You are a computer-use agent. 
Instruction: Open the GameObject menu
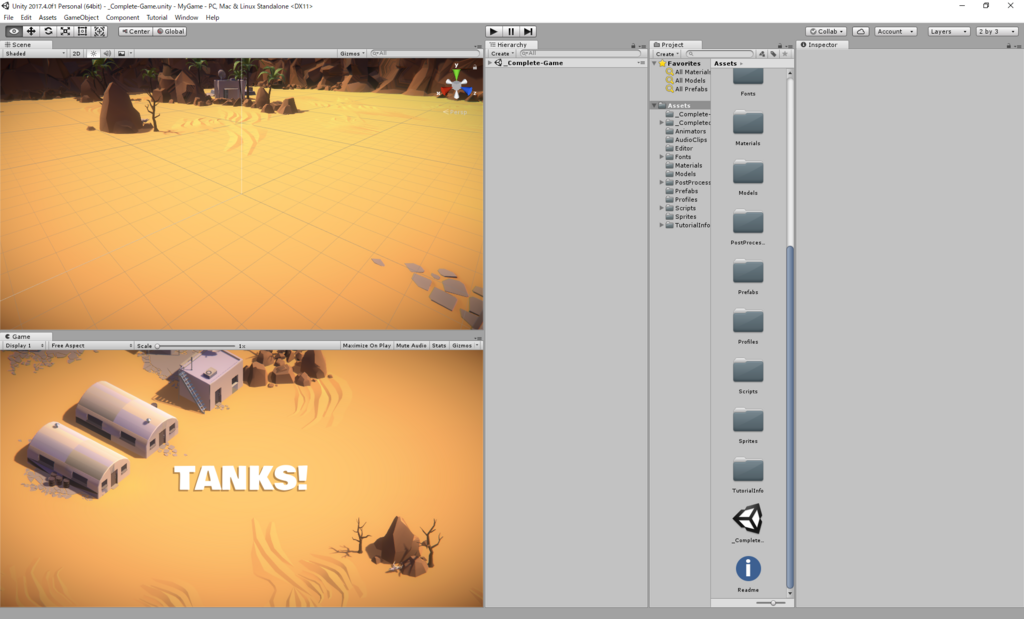81,18
